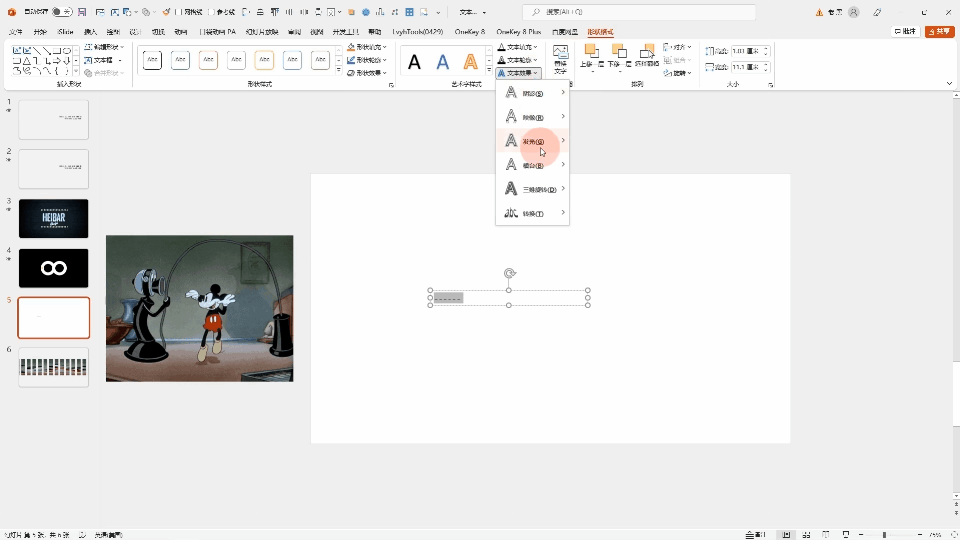
Task: Switch to Slide Sorter view in status bar
Action: pyautogui.click(x=806, y=534)
